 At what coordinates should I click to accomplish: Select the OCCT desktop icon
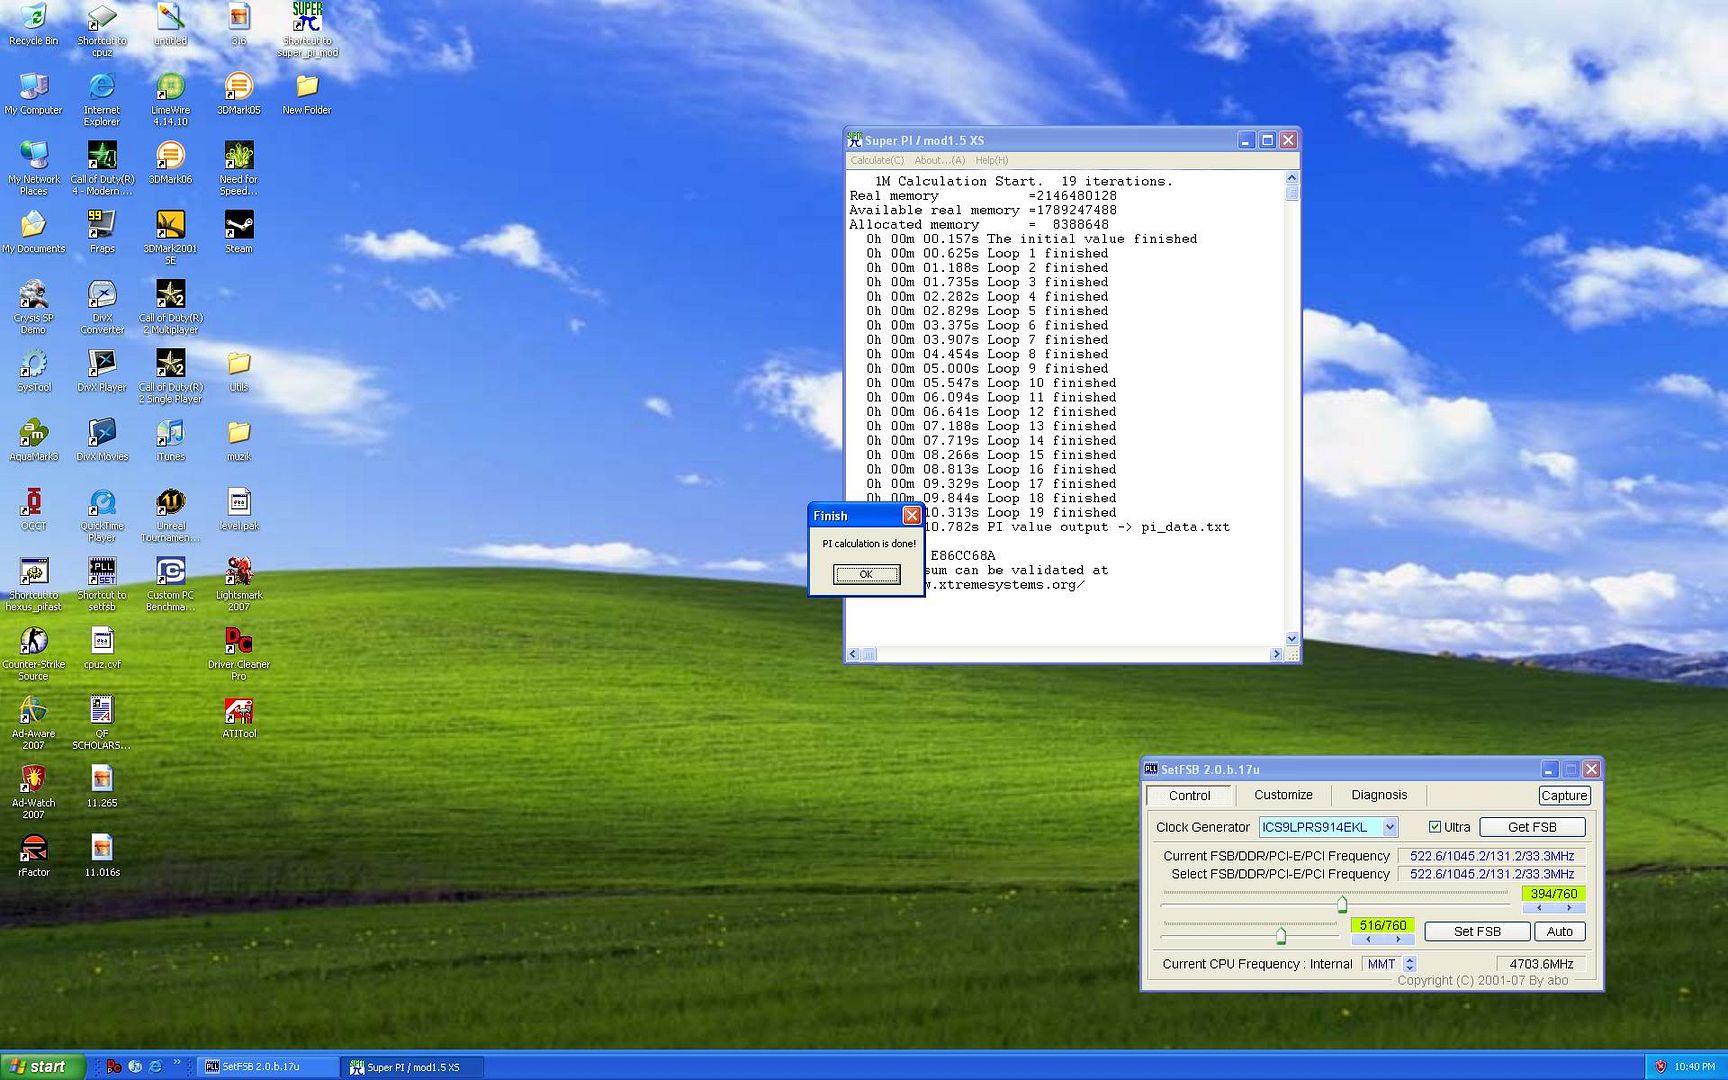click(x=33, y=509)
